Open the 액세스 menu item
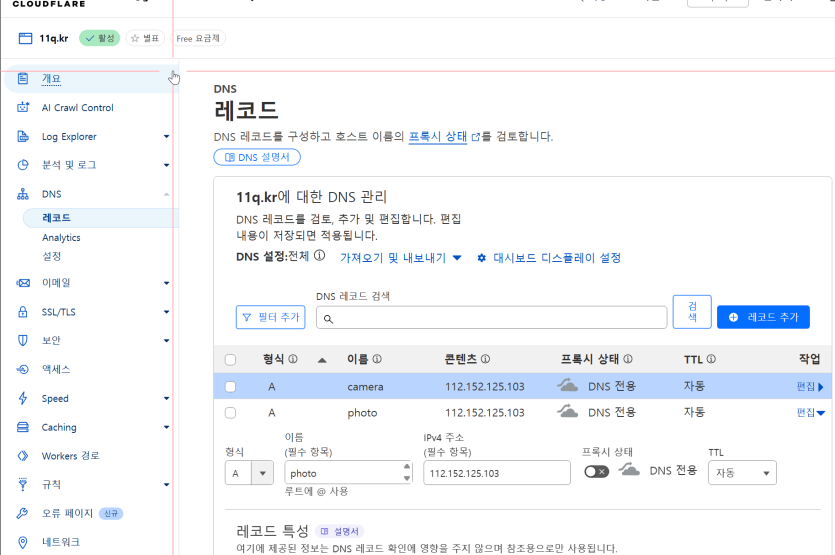Image resolution: width=835 pixels, height=555 pixels. click(x=56, y=369)
